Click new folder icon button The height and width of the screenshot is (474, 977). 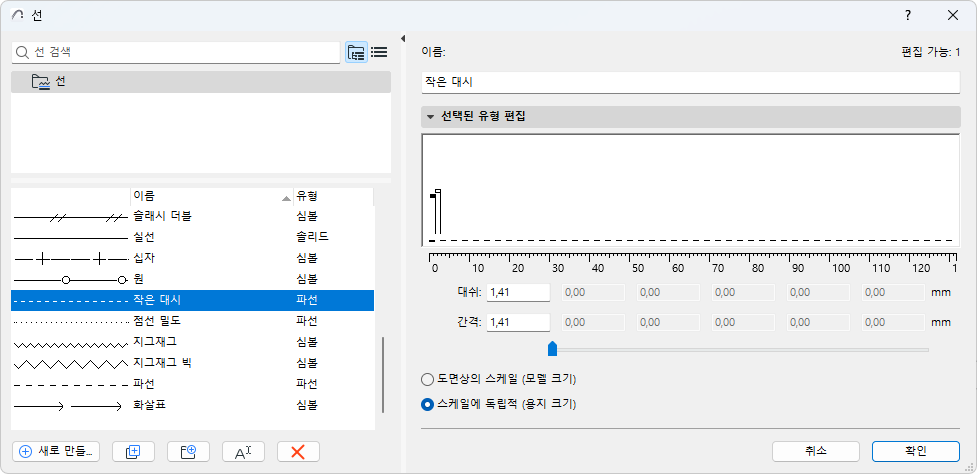(x=188, y=452)
